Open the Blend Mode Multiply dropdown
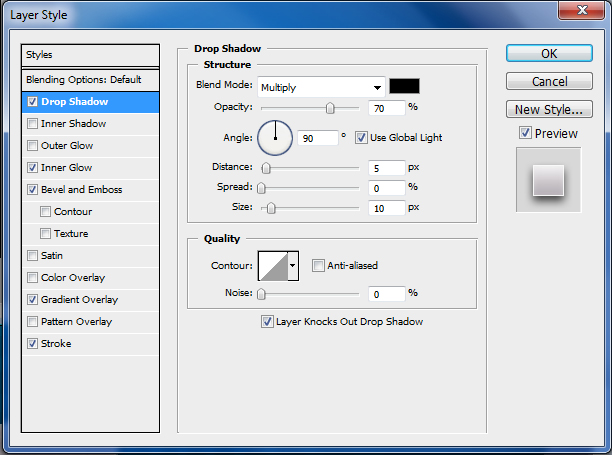The image size is (612, 455). (x=321, y=87)
